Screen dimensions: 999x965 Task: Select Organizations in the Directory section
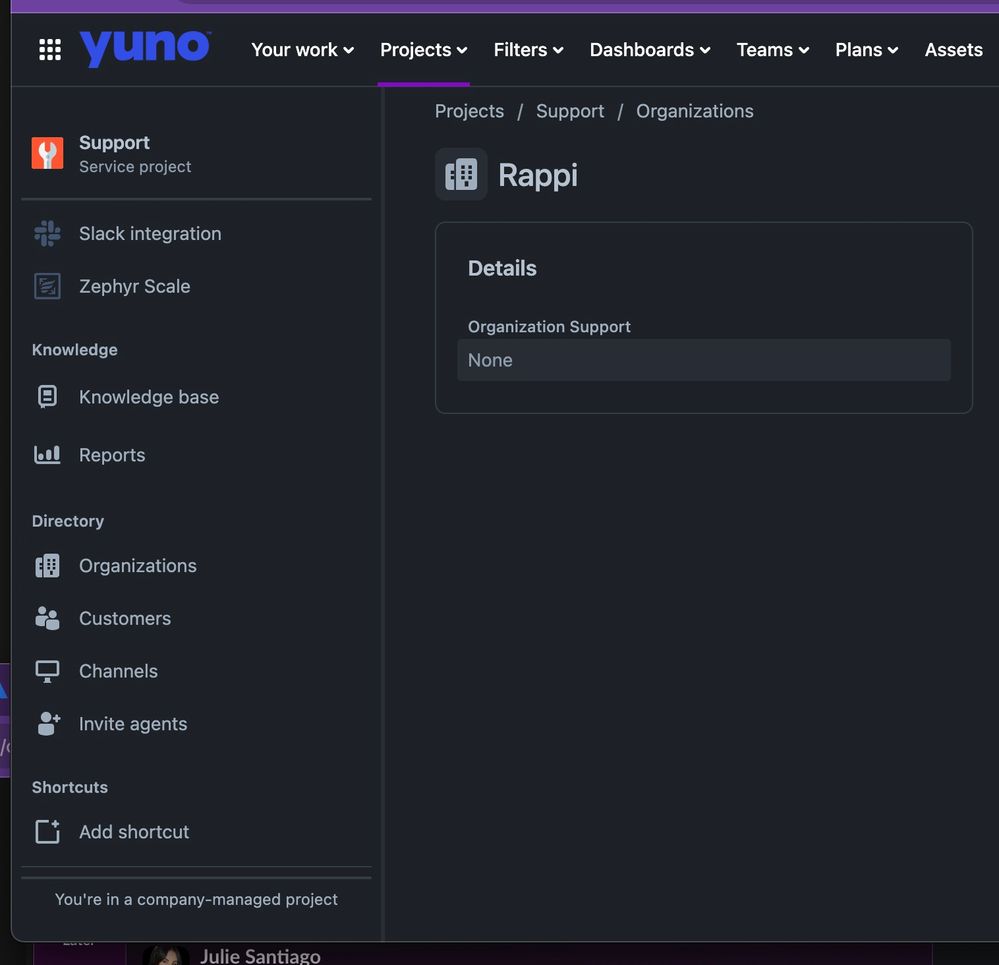[x=138, y=566]
